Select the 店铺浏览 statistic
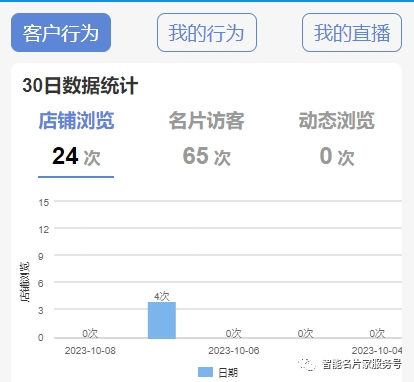The height and width of the screenshot is (382, 414). (x=76, y=120)
